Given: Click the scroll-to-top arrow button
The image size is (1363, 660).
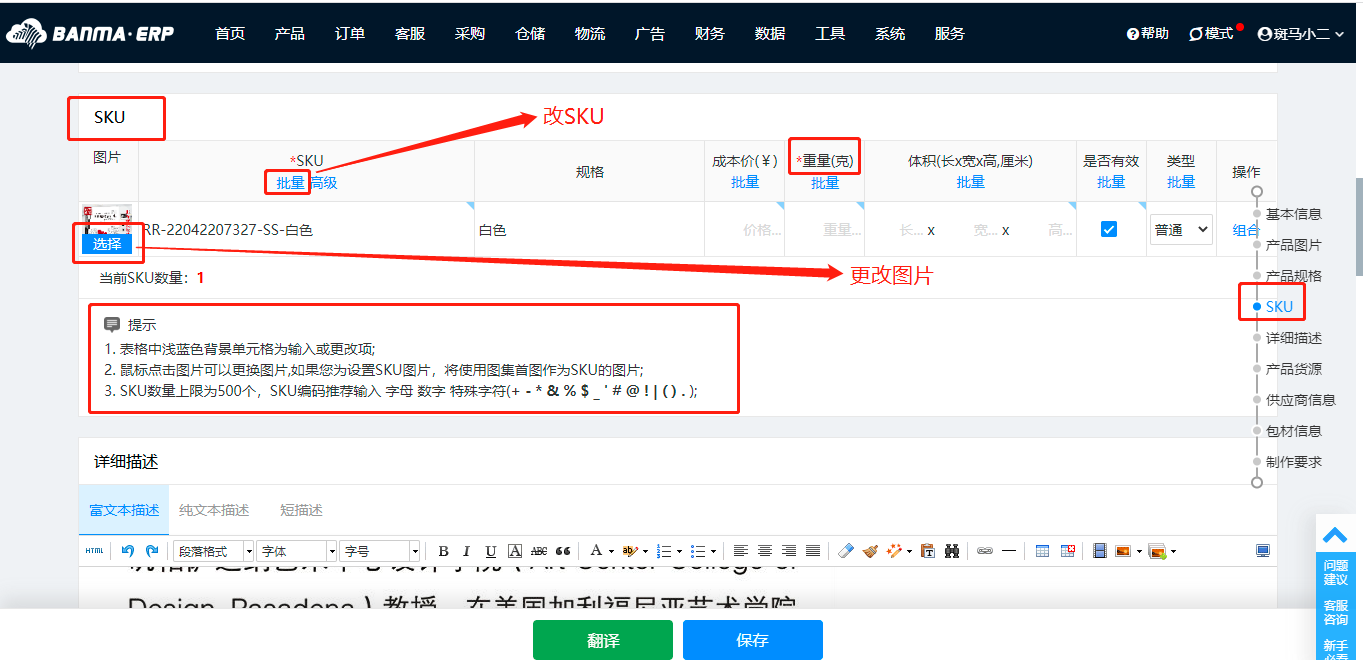Looking at the screenshot, I should click(x=1335, y=535).
